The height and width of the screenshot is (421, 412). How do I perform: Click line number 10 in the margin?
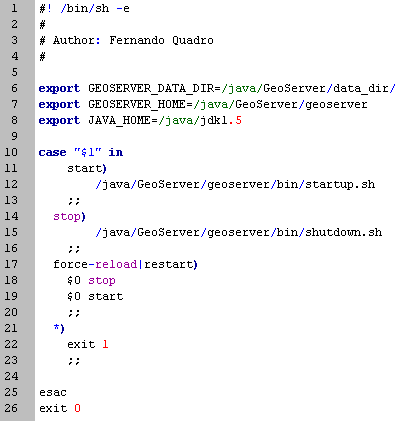click(x=11, y=152)
